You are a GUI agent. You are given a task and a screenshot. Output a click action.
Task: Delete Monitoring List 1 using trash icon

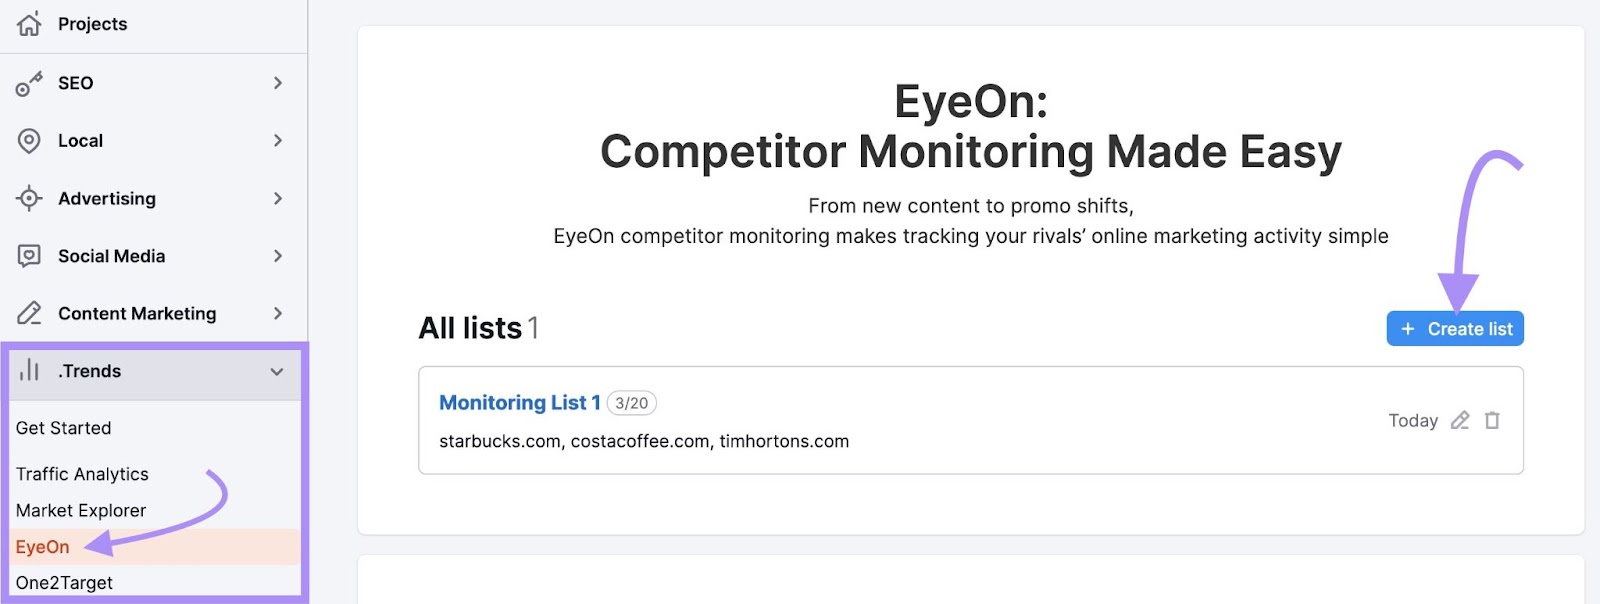click(x=1491, y=420)
